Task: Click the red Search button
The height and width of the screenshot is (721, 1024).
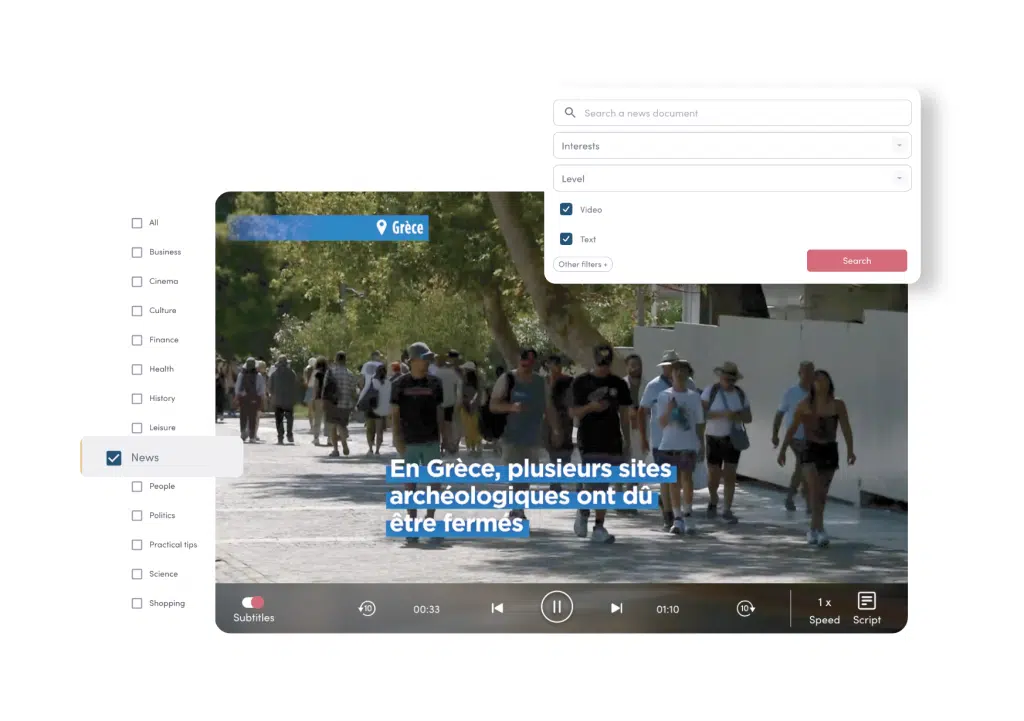Action: click(x=857, y=261)
